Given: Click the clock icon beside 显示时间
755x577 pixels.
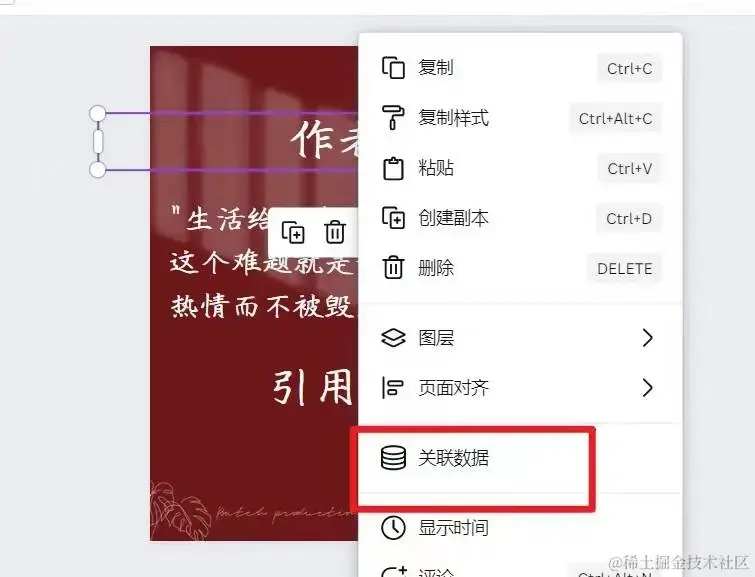Looking at the screenshot, I should [x=393, y=527].
